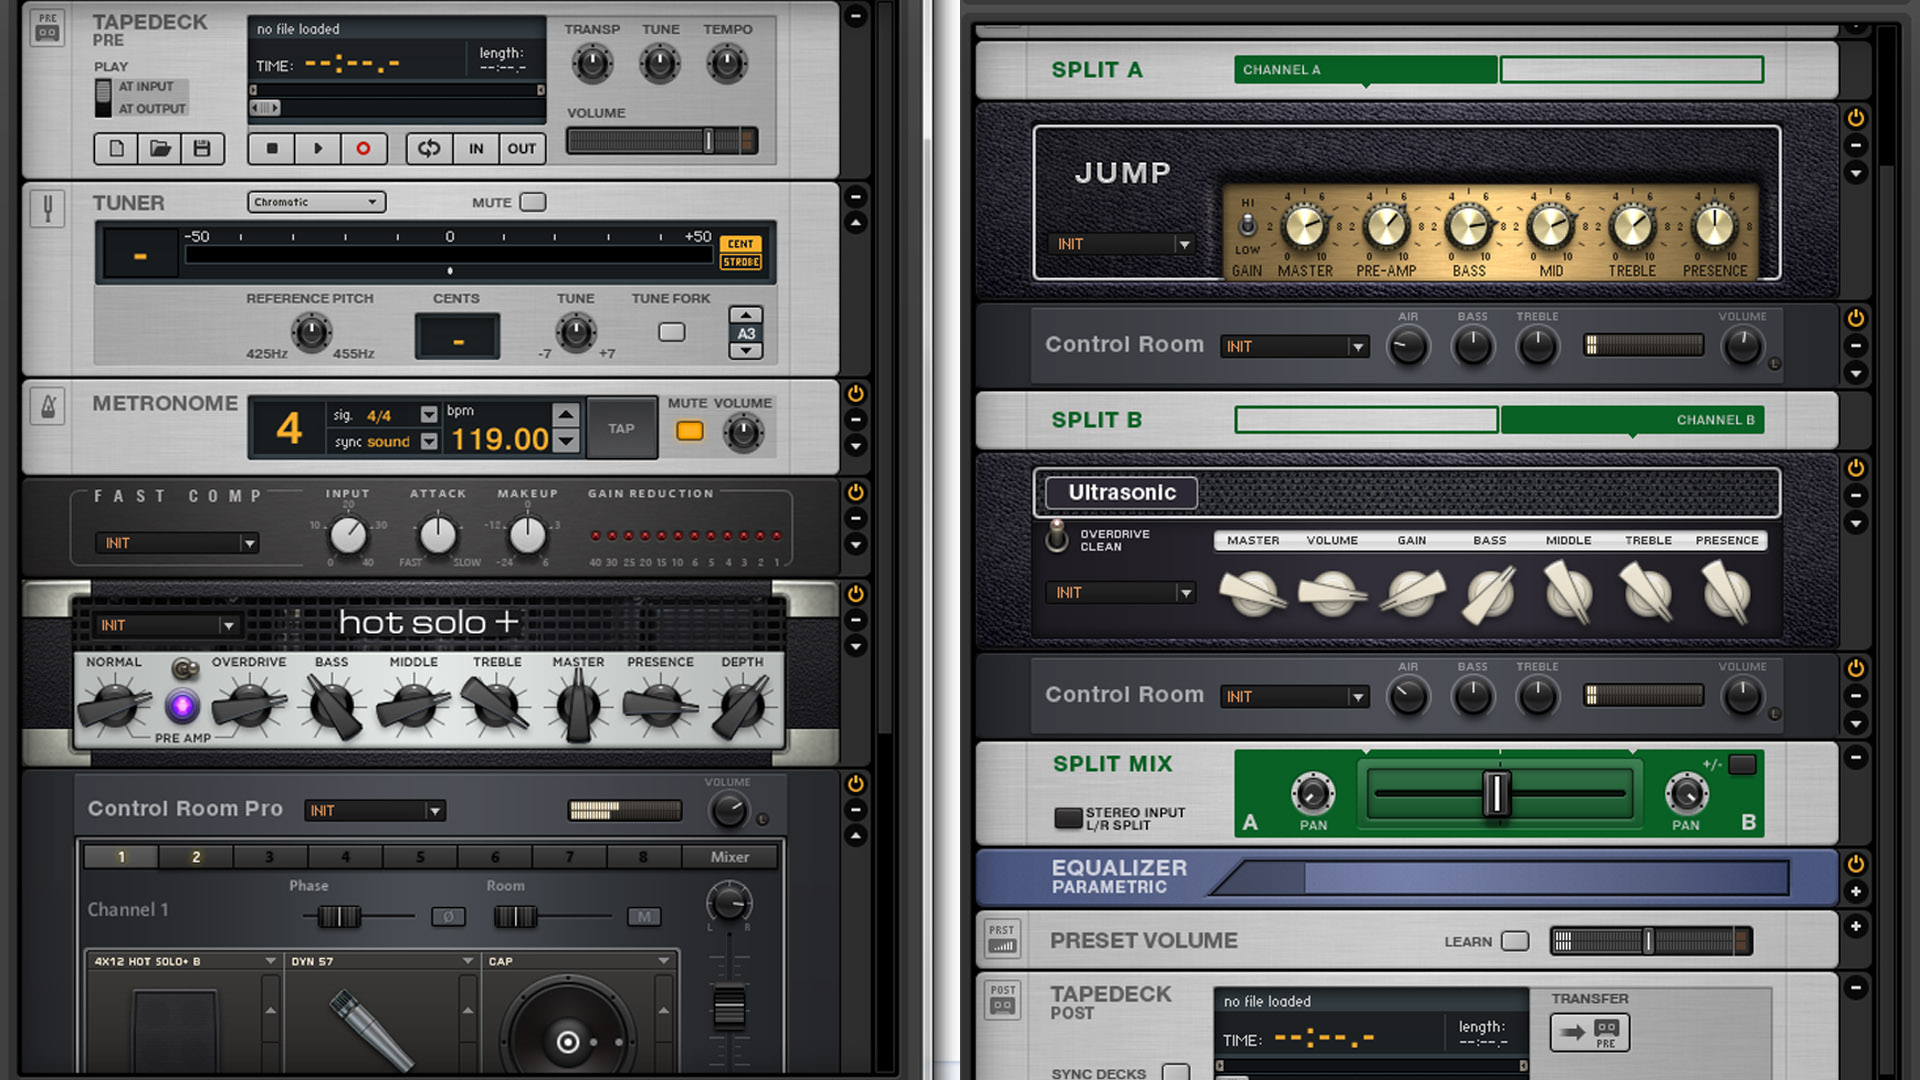Toggle the Metronome mute button
This screenshot has width=1920, height=1080.
pyautogui.click(x=689, y=431)
